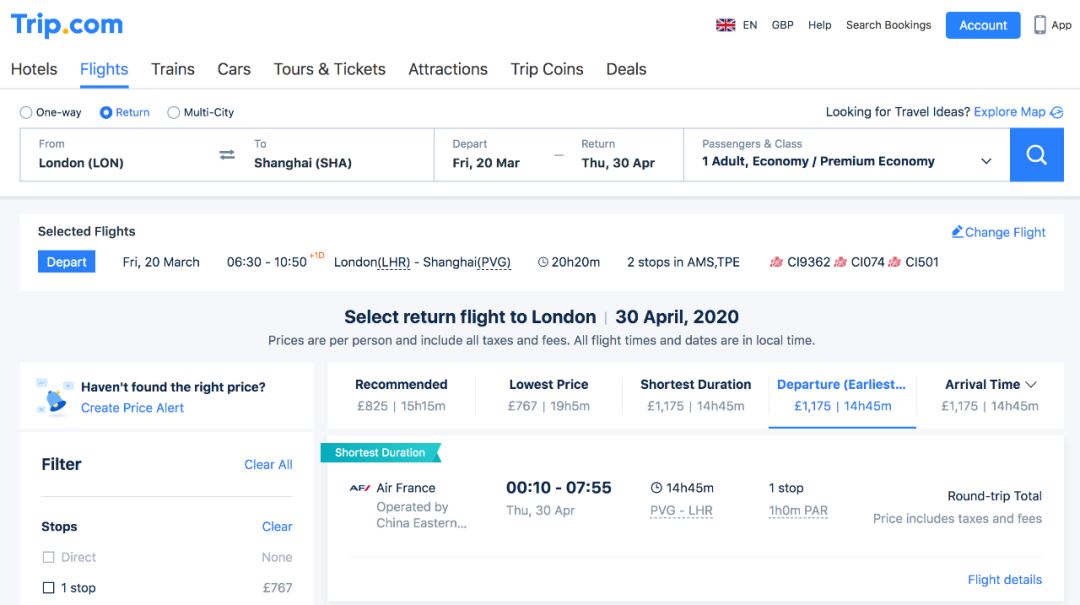
Task: Check the 1 stop filter checkbox
Action: [x=48, y=588]
